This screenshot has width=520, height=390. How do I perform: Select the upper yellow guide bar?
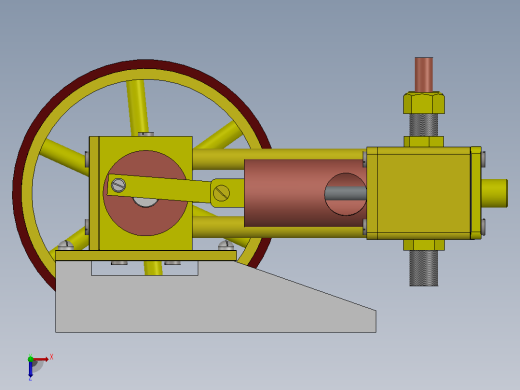coord(279,159)
